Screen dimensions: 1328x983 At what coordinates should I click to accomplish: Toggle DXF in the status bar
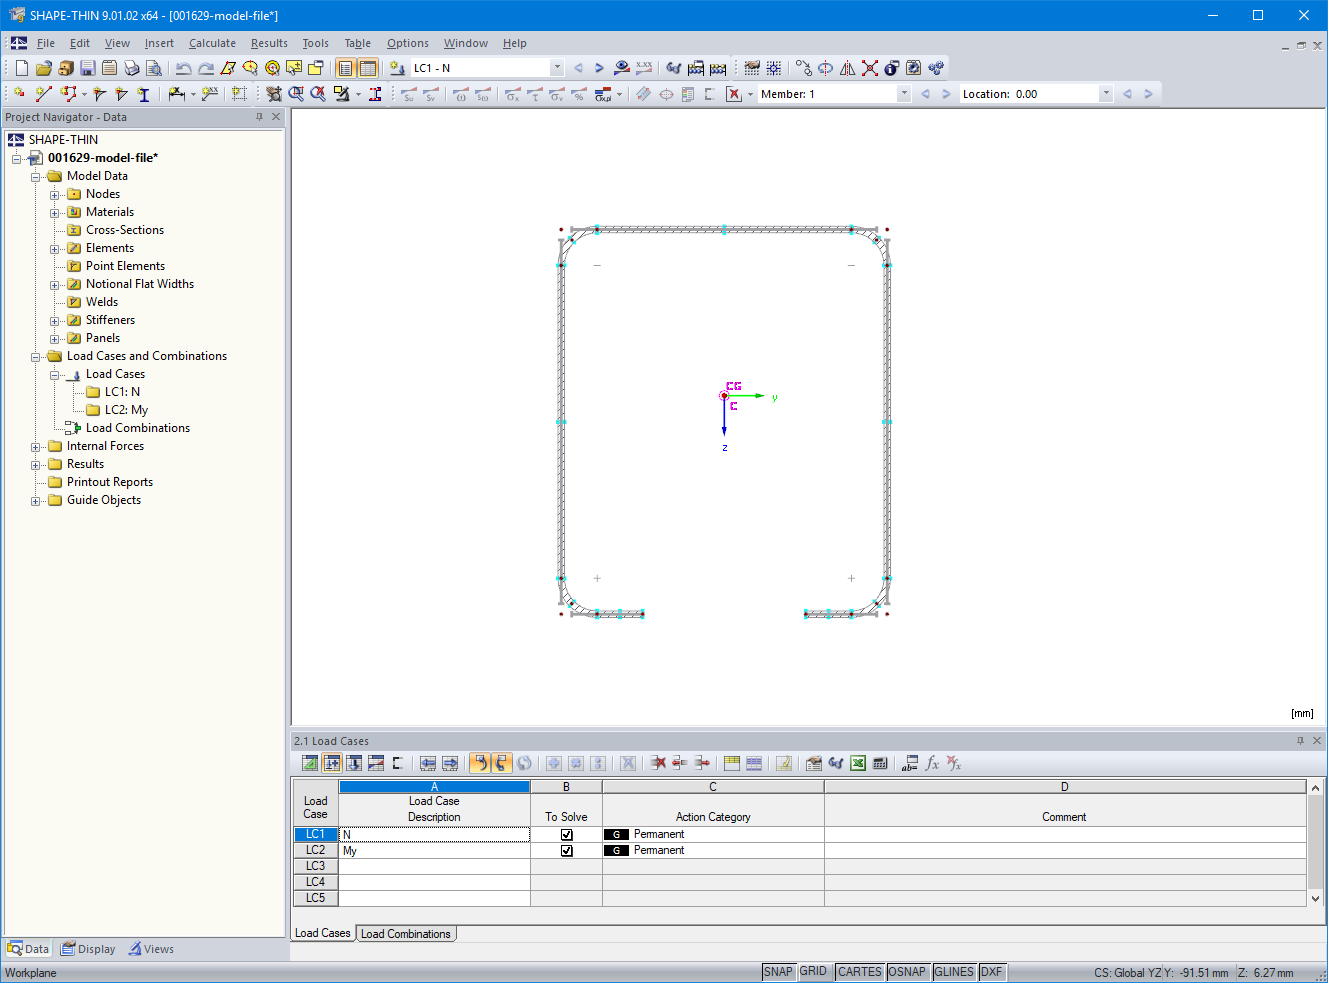pyautogui.click(x=991, y=972)
